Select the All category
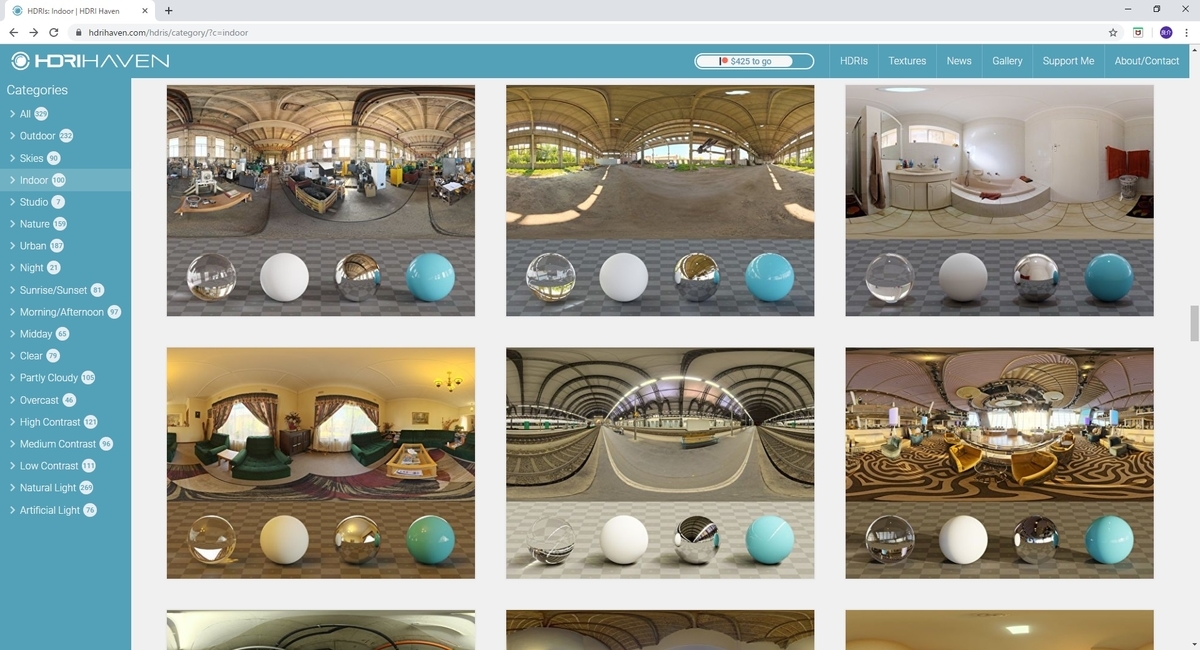The image size is (1200, 650). pyautogui.click(x=65, y=114)
